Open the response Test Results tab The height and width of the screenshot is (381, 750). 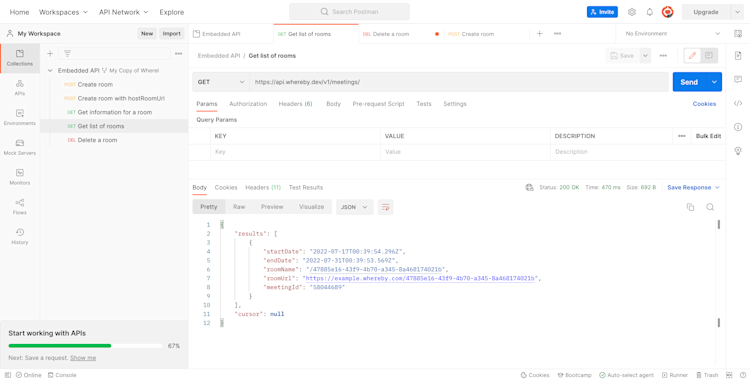[x=306, y=187]
